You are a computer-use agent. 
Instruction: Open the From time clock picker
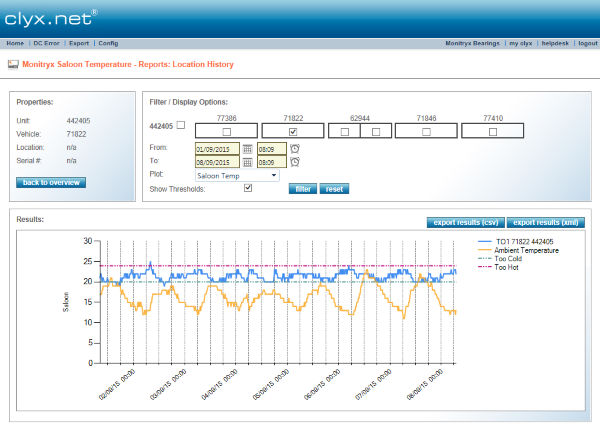(295, 148)
